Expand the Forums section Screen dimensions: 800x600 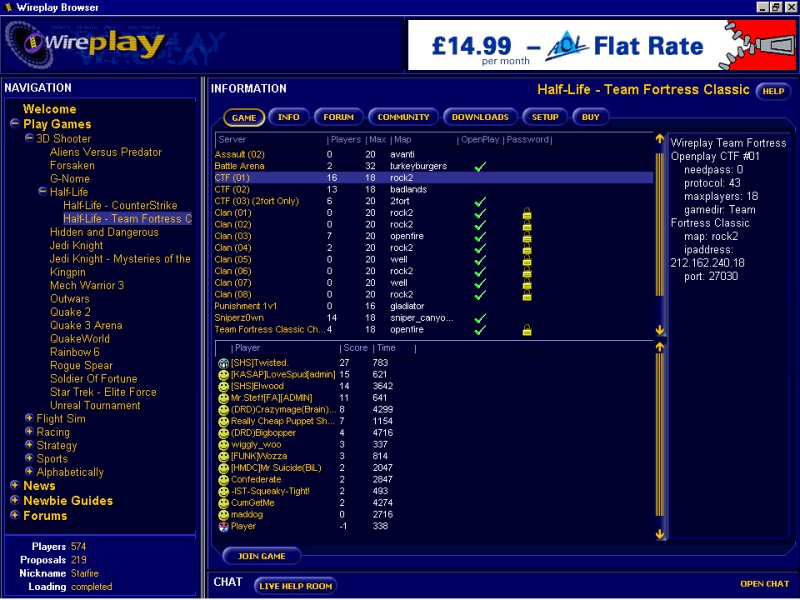click(15, 515)
